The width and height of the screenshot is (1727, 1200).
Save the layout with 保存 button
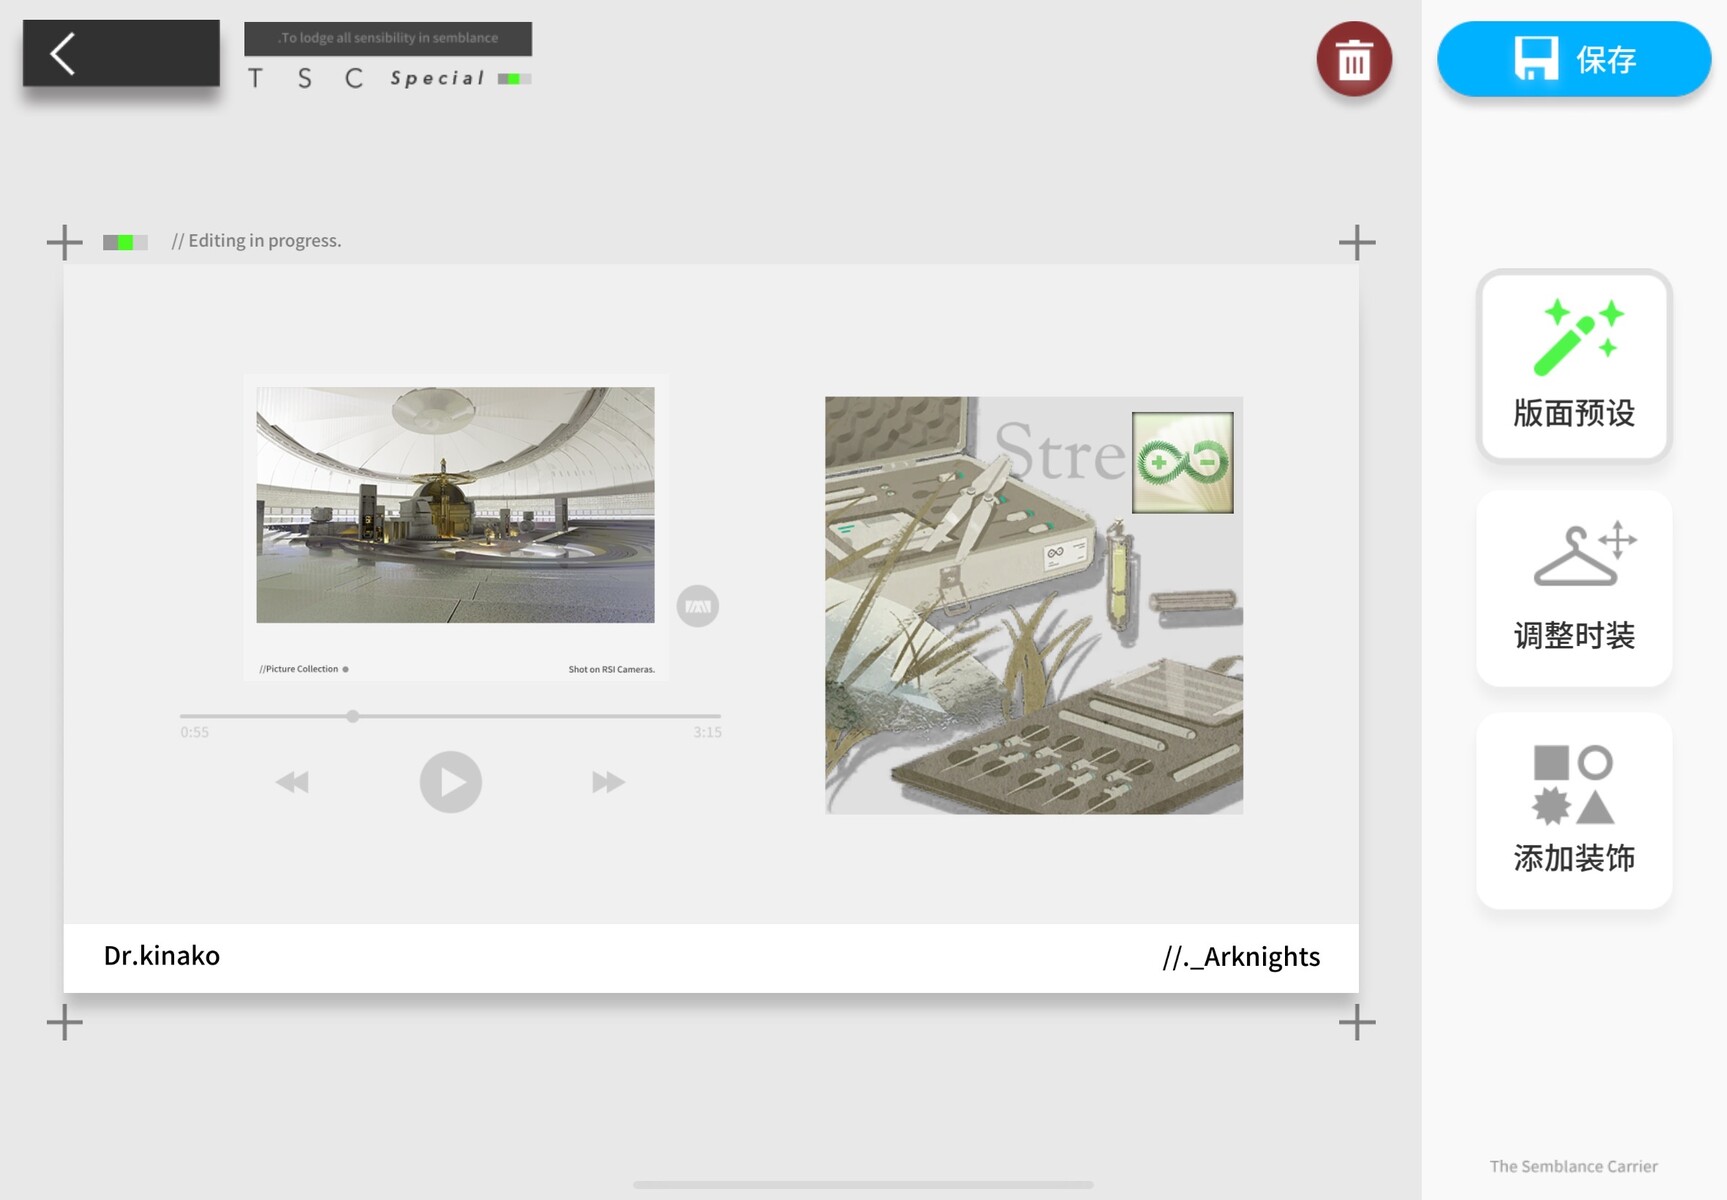coord(1573,60)
